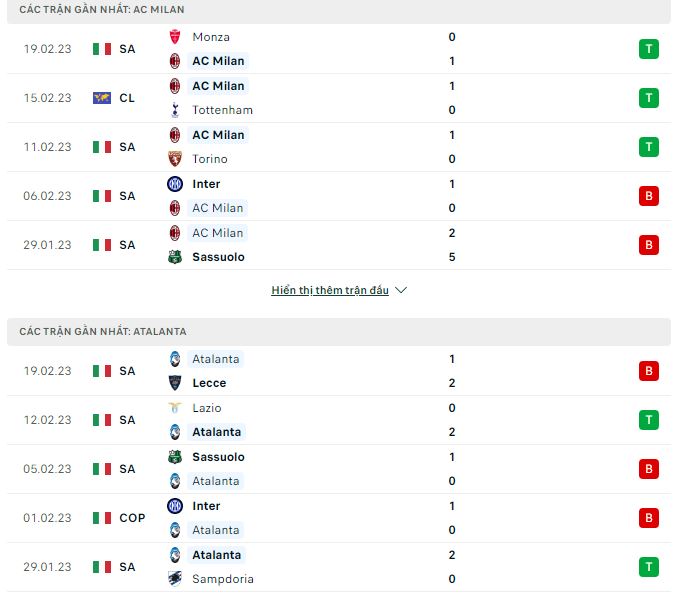680x595 pixels.
Task: Open Hiển thị thêm trận đấu link
Action: 330,290
